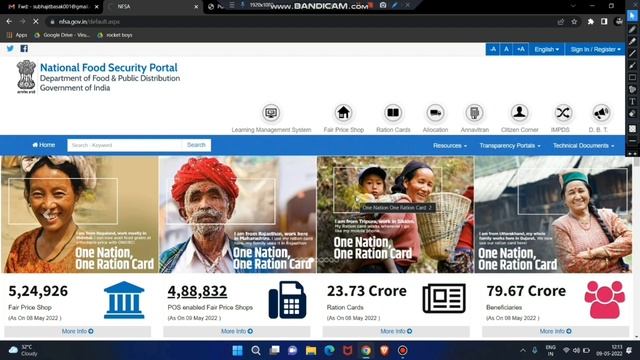Open browser extensions puzzle icon
This screenshot has height=360, width=640.
pos(591,22)
